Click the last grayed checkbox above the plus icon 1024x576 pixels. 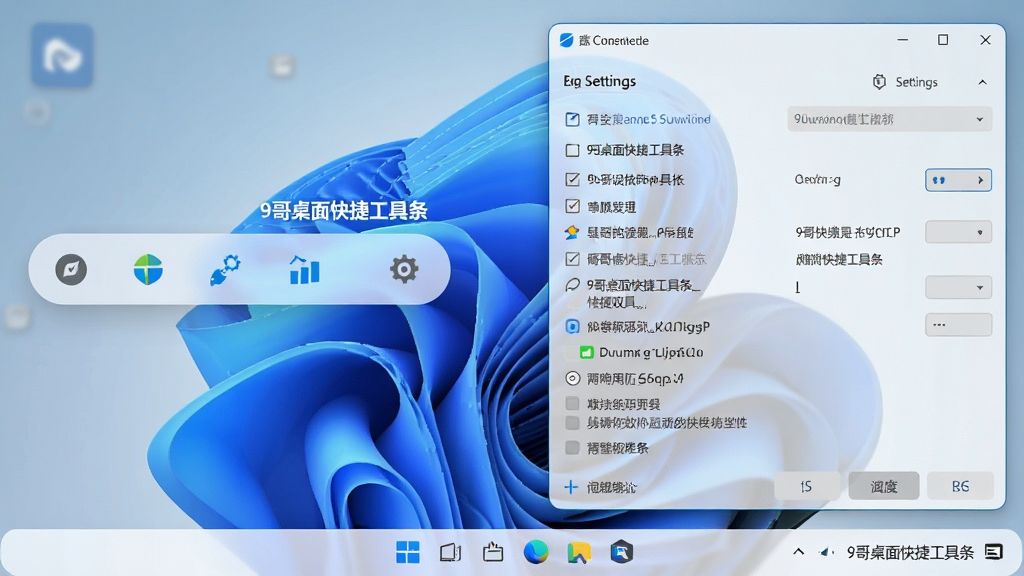572,448
